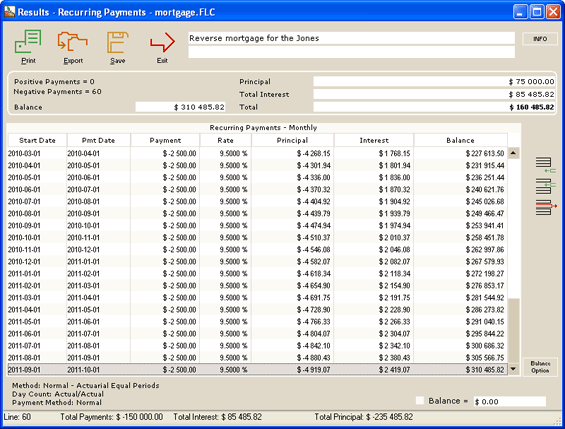Select the Interest column header
The image size is (565, 429).
coord(374,140)
